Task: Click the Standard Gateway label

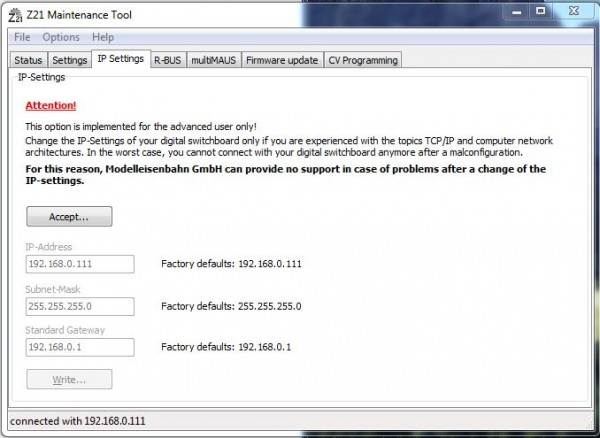Action: [x=65, y=330]
